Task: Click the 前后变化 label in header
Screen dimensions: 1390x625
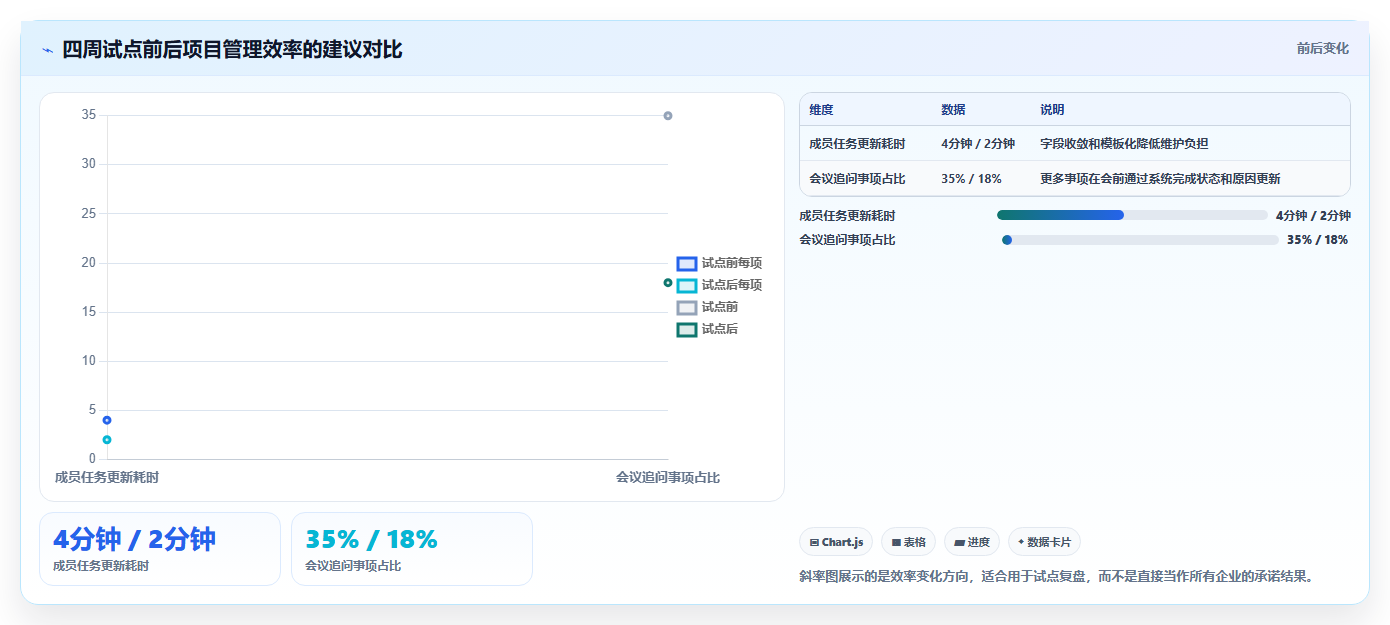Action: [1322, 48]
